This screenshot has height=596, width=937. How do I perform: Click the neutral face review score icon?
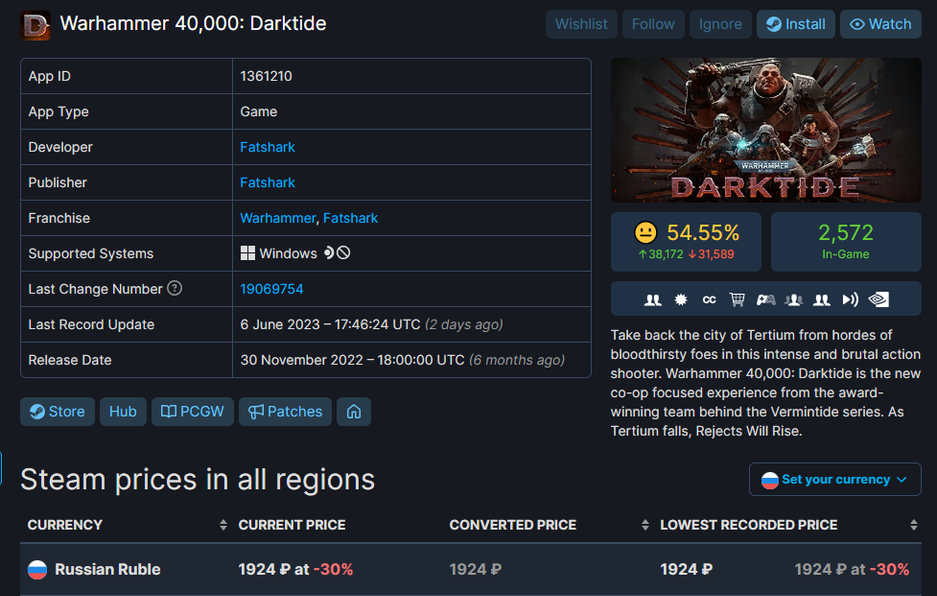click(645, 233)
